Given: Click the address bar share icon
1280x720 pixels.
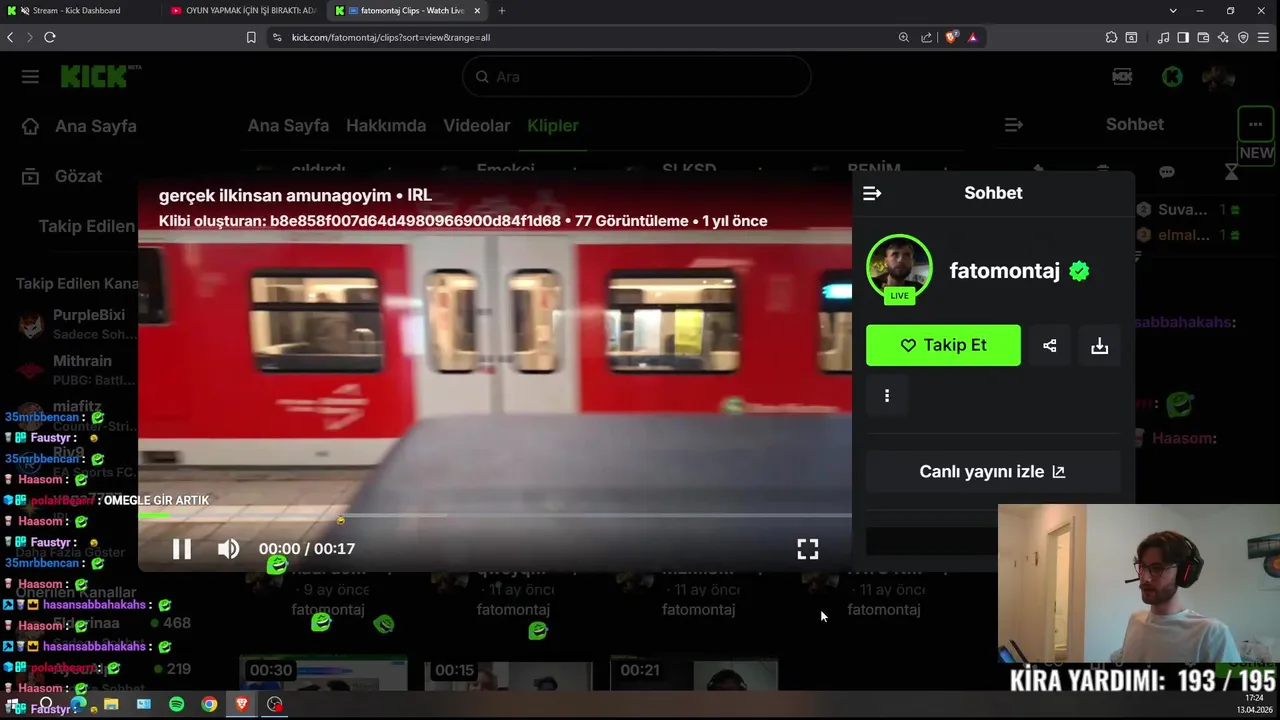Looking at the screenshot, I should (927, 37).
